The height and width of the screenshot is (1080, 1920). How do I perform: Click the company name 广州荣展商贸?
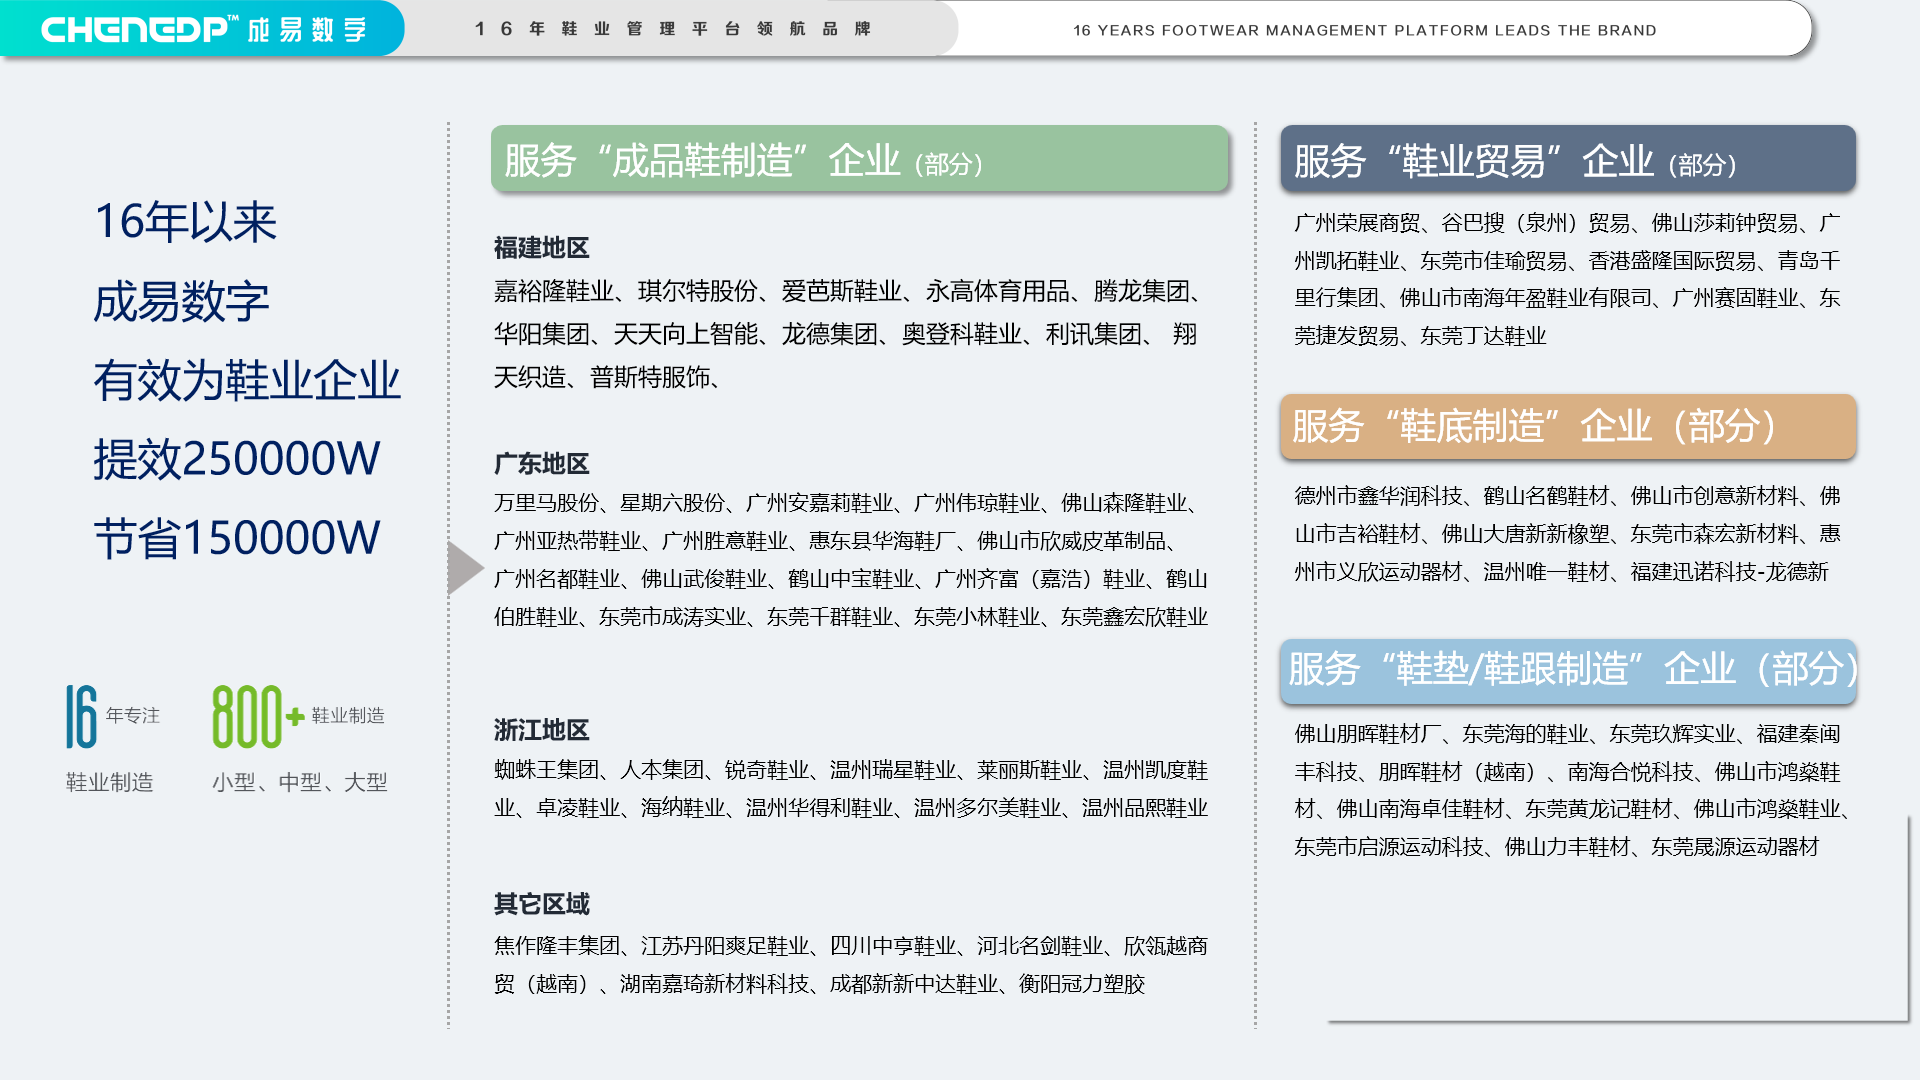point(1357,223)
